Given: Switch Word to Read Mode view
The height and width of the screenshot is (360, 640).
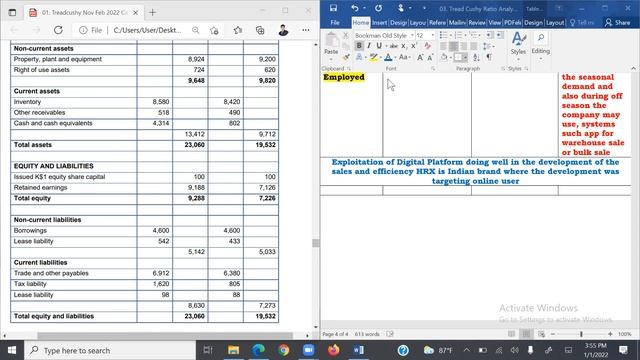Looking at the screenshot, I should 511,334.
